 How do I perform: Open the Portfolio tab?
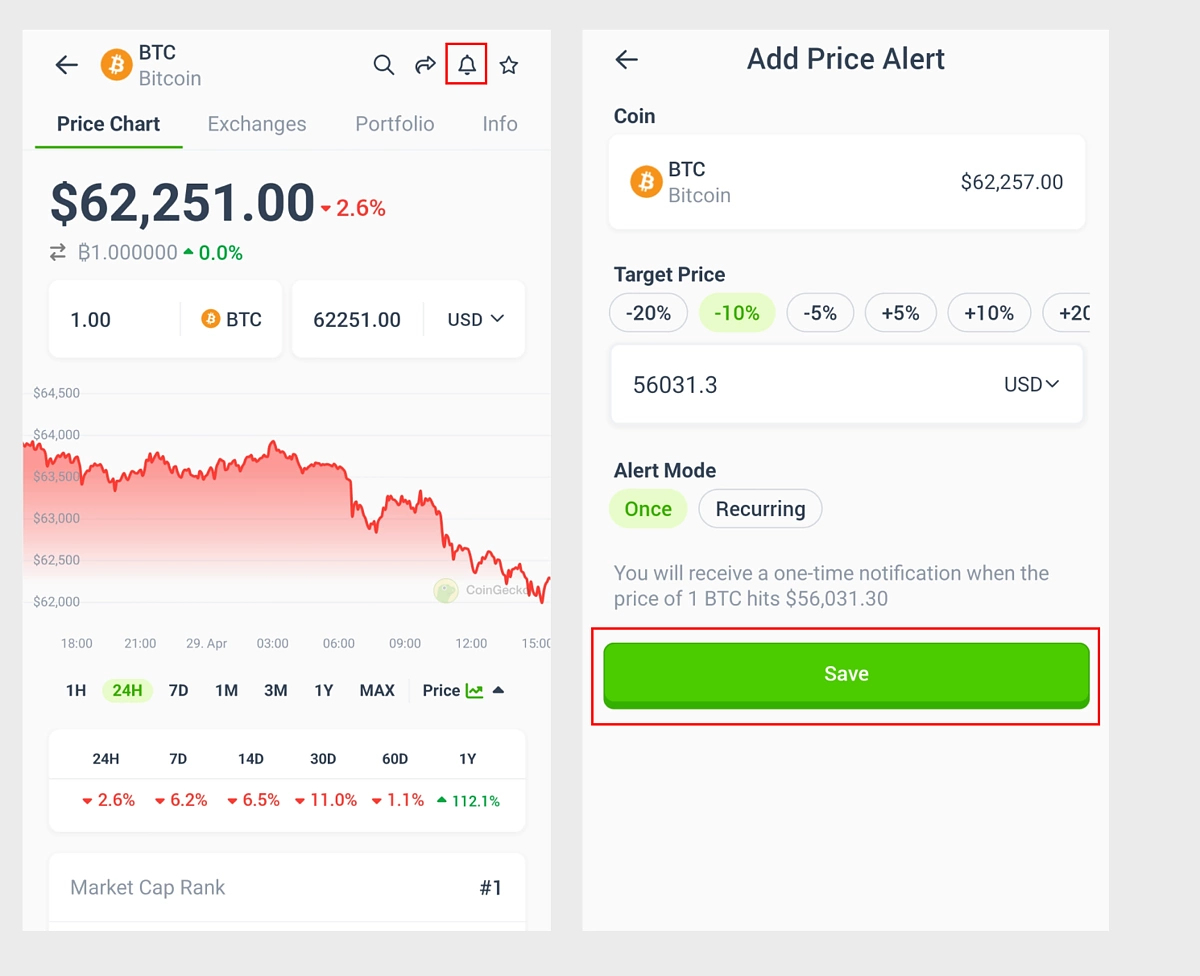pyautogui.click(x=394, y=123)
